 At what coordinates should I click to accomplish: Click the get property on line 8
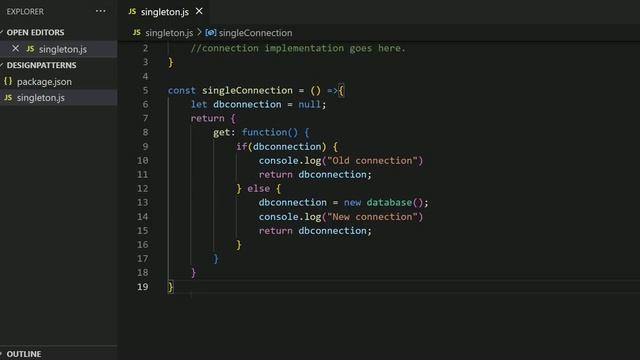[222, 132]
